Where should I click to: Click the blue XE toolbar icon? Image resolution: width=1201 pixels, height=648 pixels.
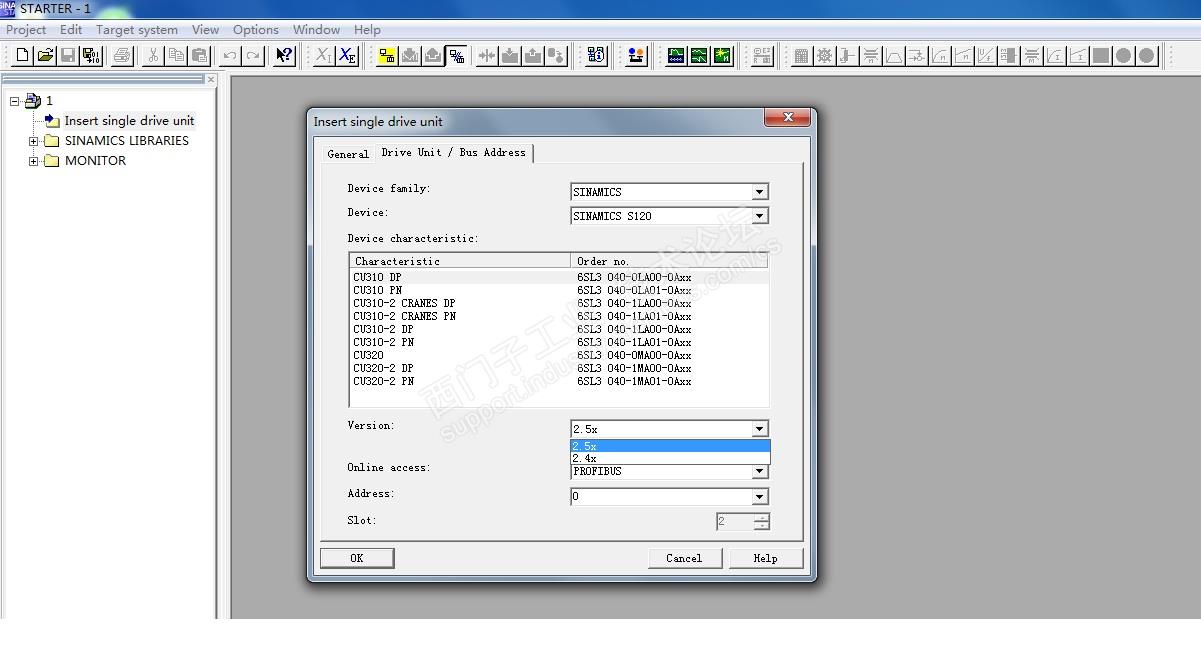[x=347, y=55]
